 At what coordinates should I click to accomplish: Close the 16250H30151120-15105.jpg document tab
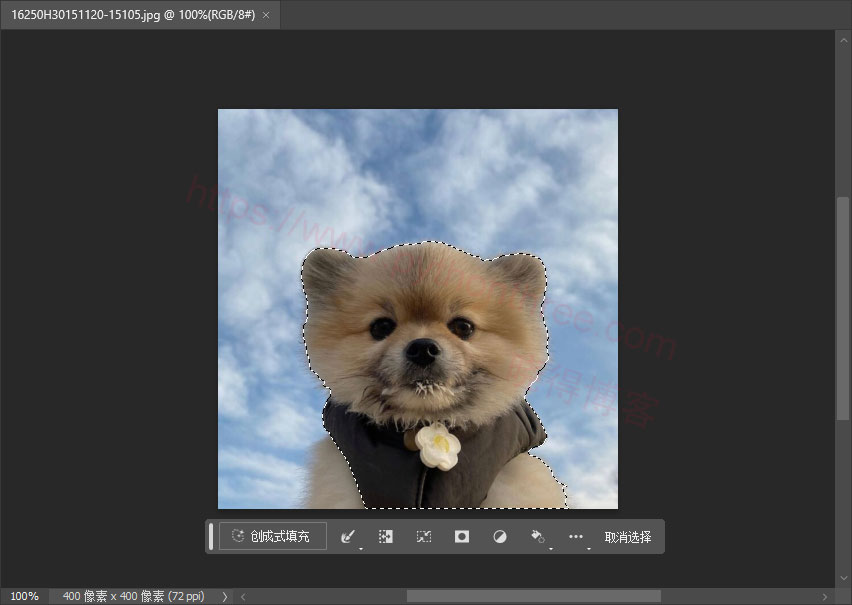click(x=266, y=15)
